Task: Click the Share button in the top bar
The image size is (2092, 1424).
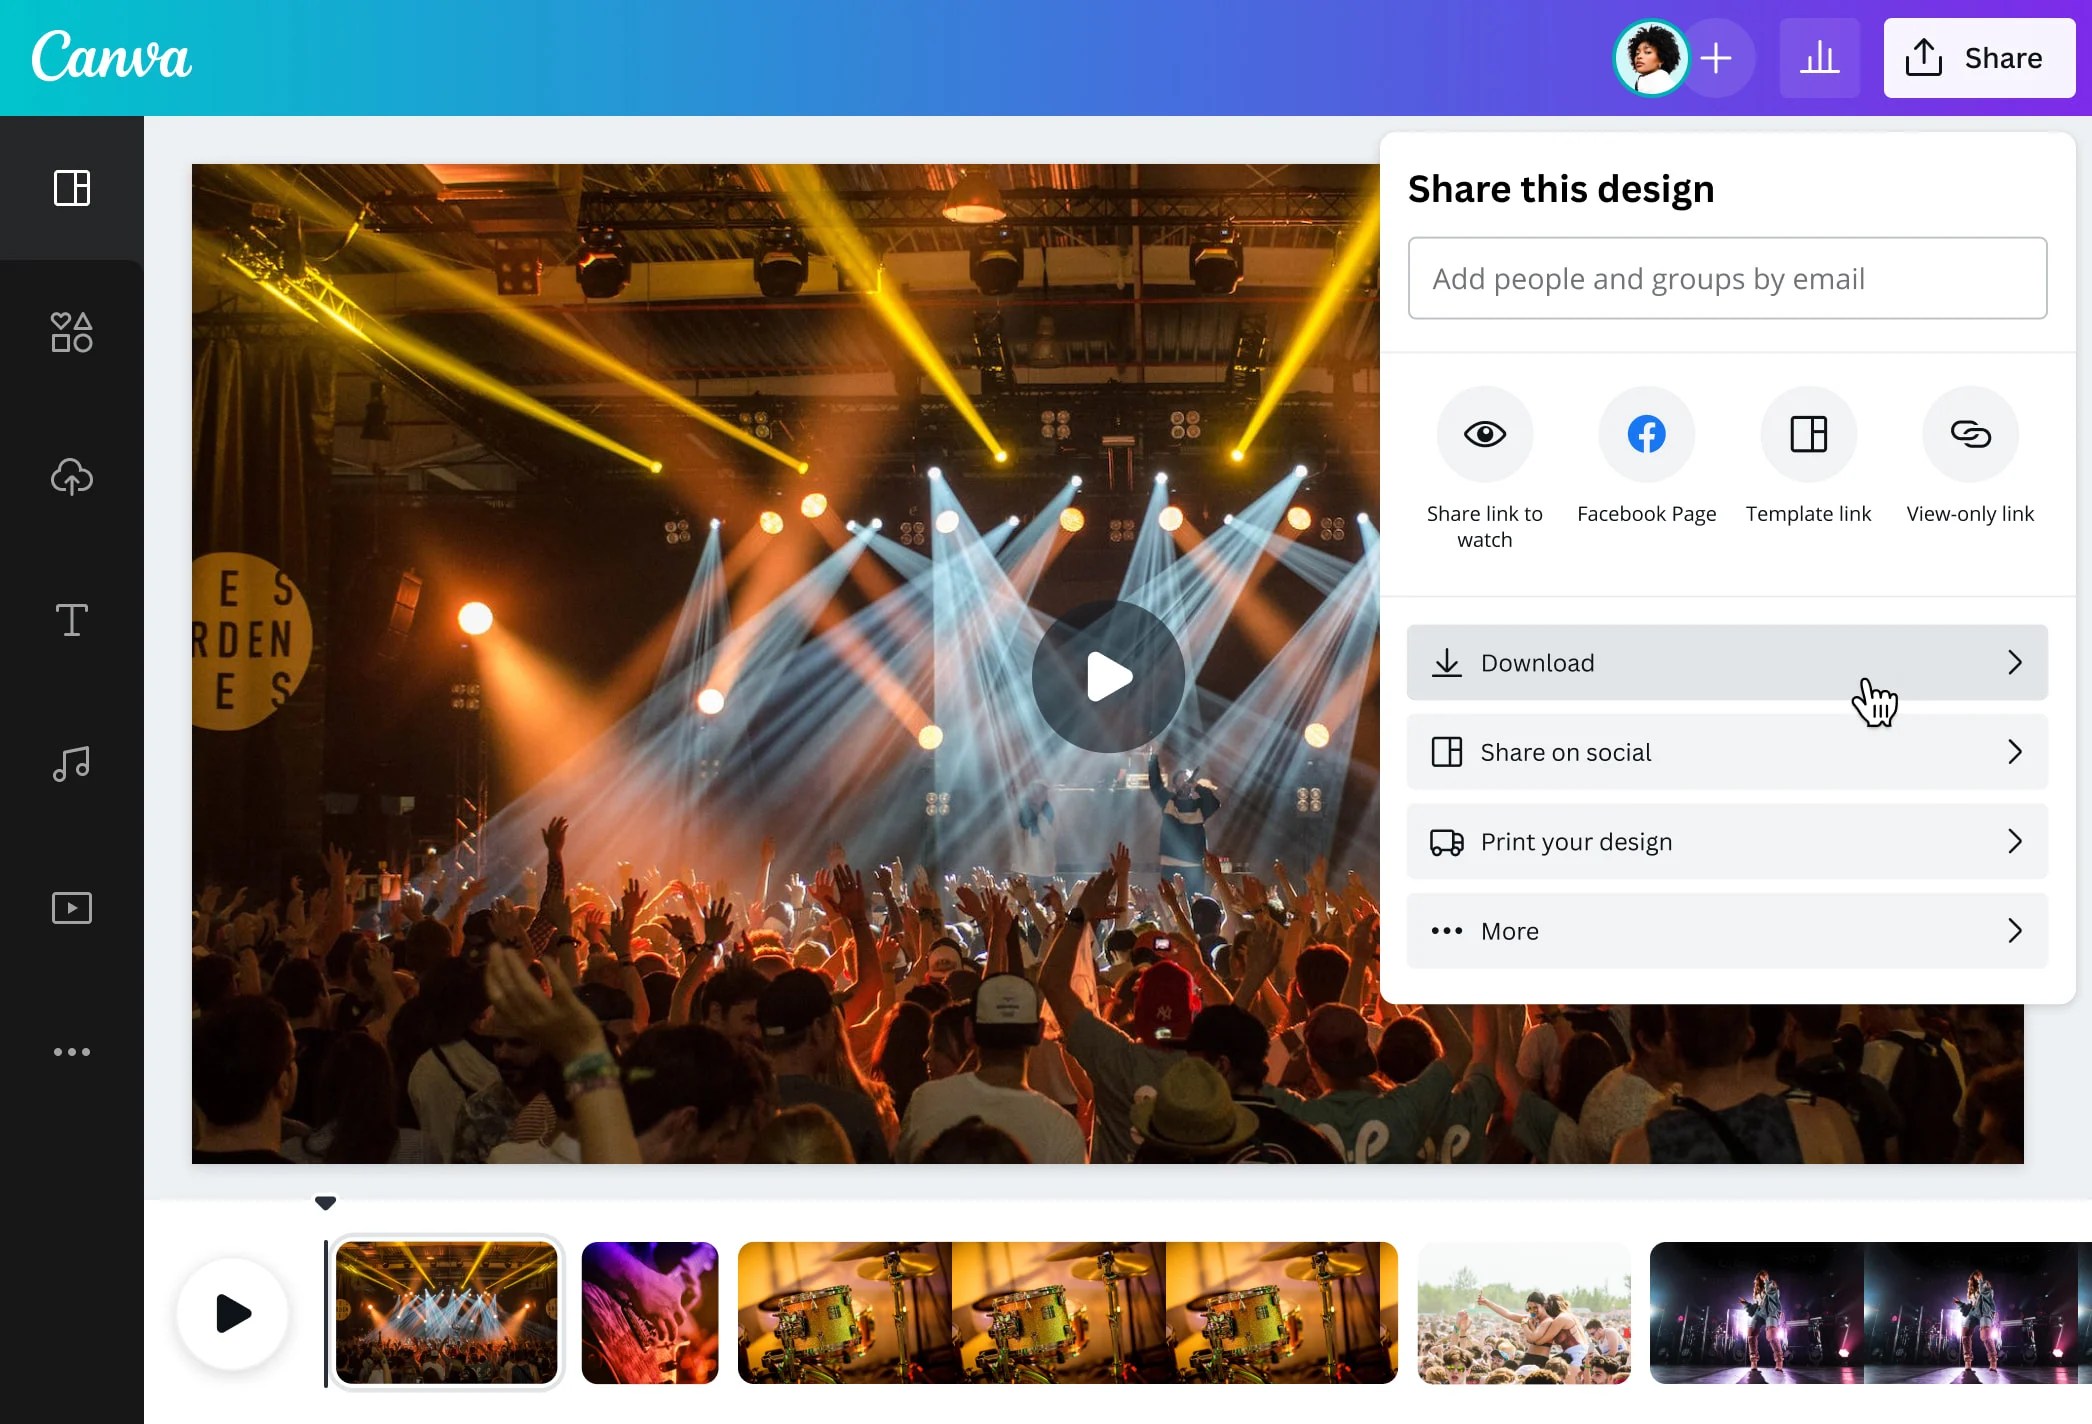Action: pos(1978,57)
